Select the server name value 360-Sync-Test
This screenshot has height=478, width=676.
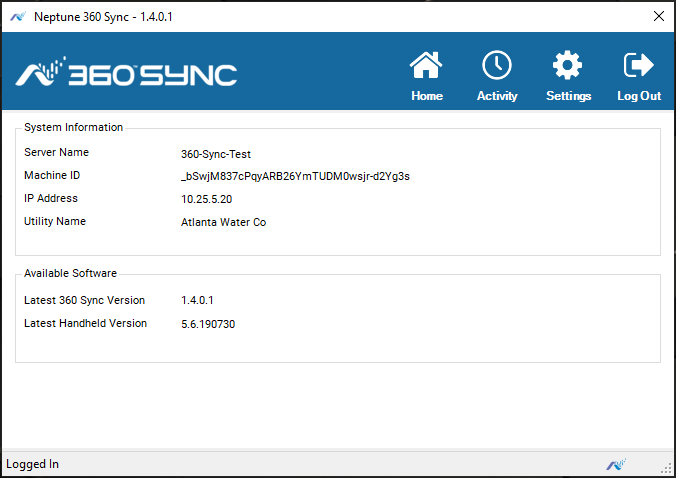(x=215, y=154)
